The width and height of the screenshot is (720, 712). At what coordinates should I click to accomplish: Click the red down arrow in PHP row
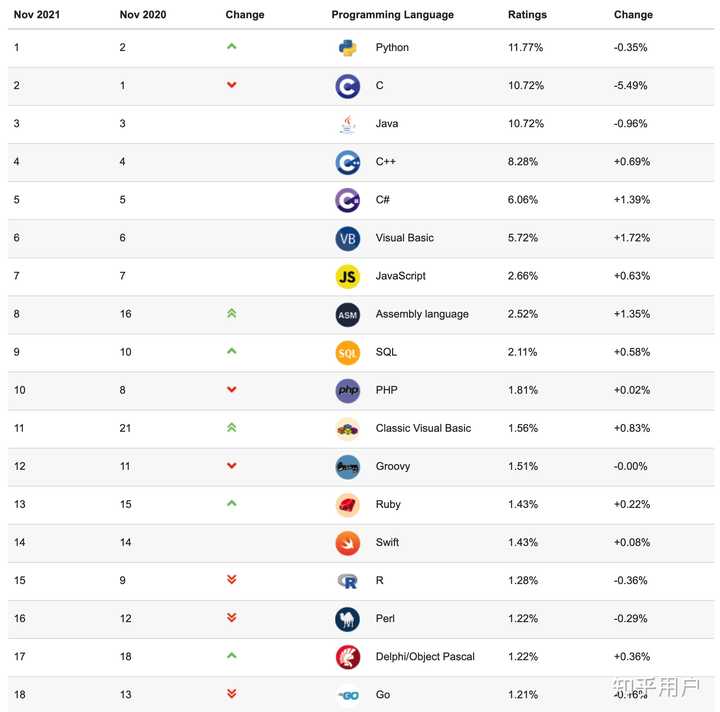[x=232, y=390]
